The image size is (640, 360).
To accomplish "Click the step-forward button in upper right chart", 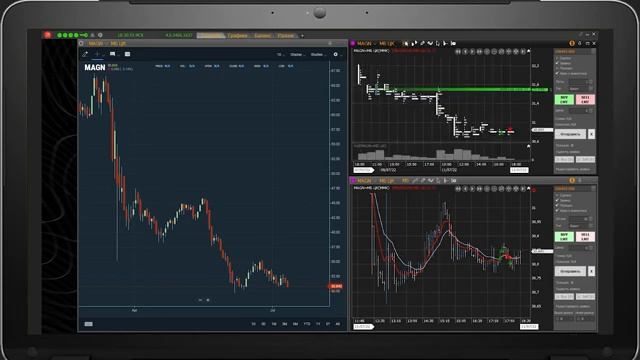I will coord(472,52).
